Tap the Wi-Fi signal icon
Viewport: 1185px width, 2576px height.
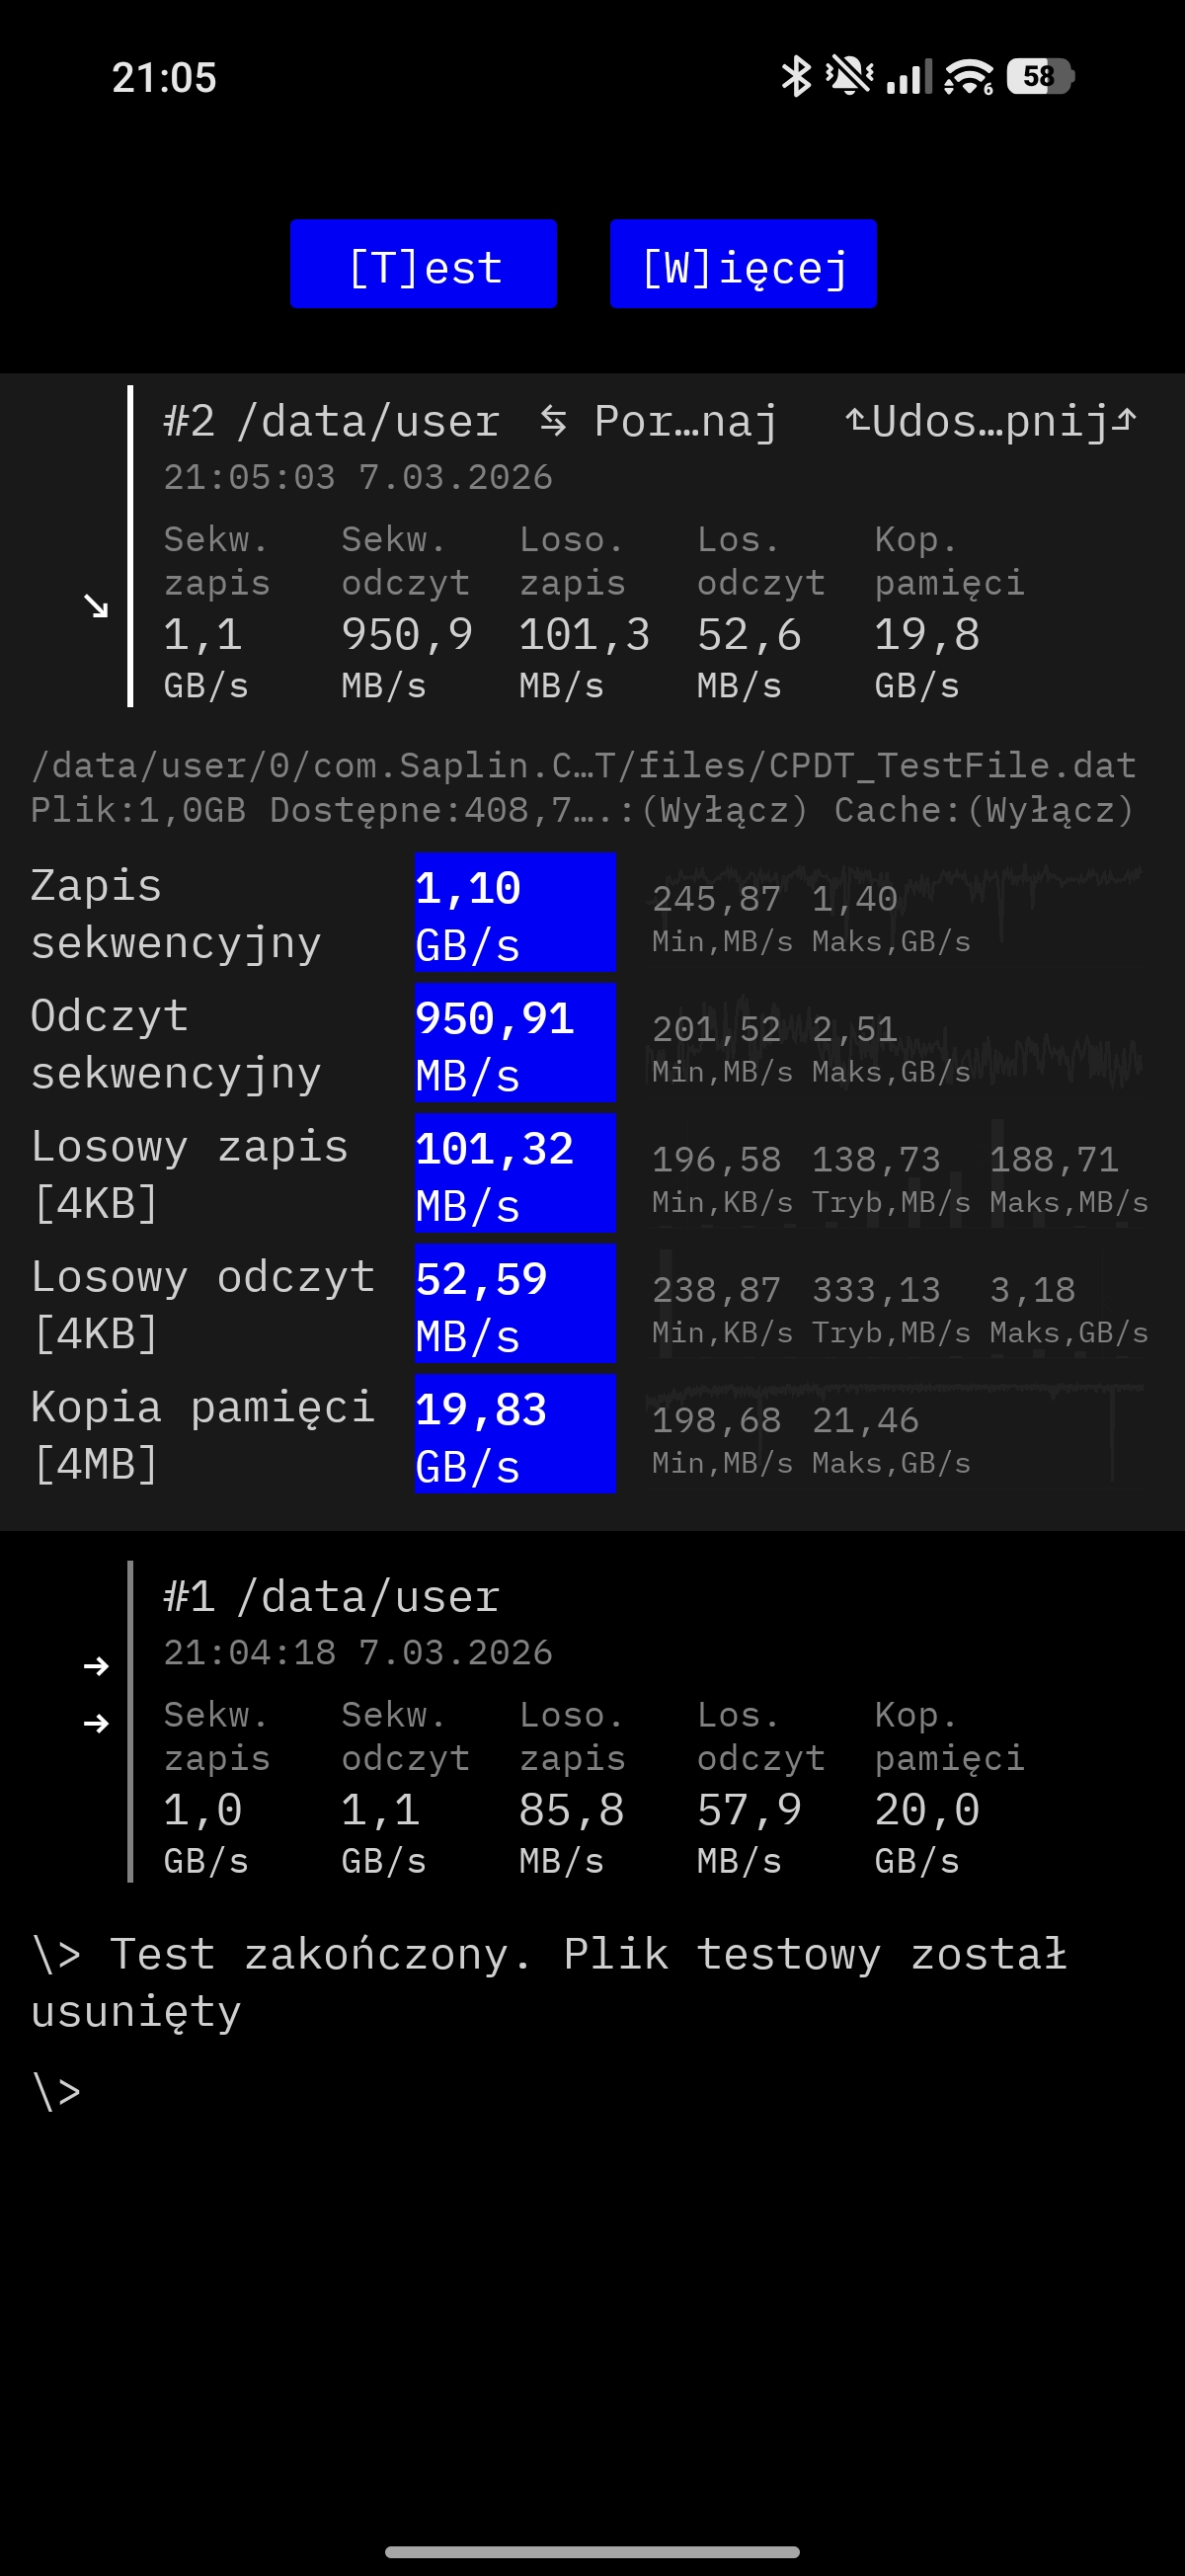tap(968, 76)
